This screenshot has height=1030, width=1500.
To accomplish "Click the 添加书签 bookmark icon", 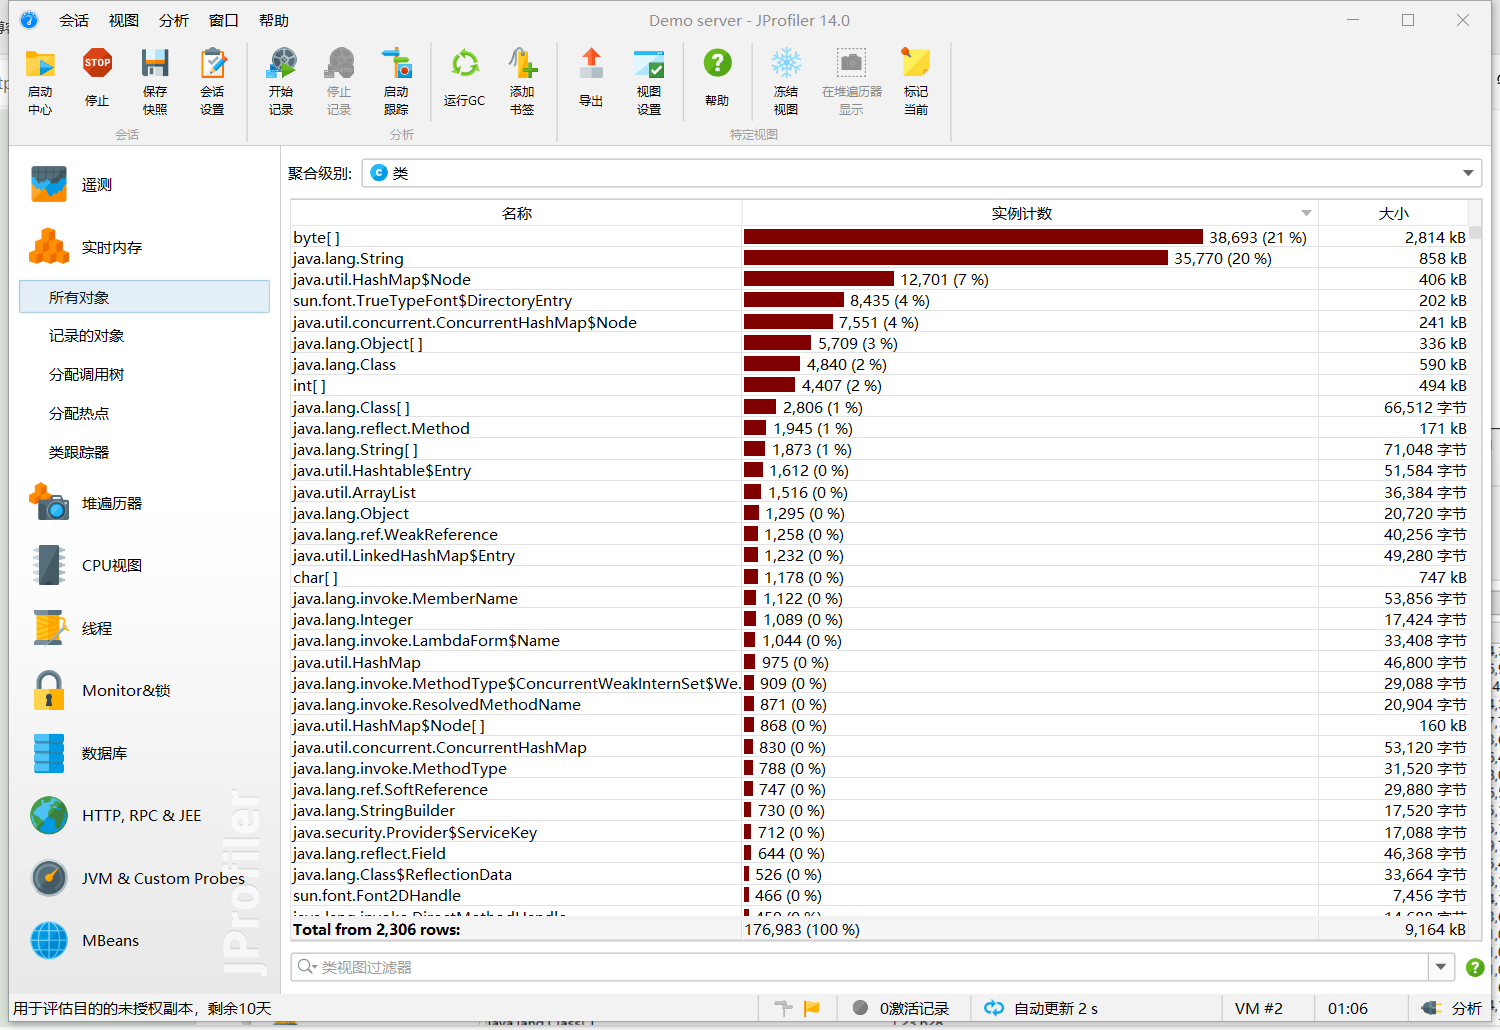I will (x=522, y=64).
